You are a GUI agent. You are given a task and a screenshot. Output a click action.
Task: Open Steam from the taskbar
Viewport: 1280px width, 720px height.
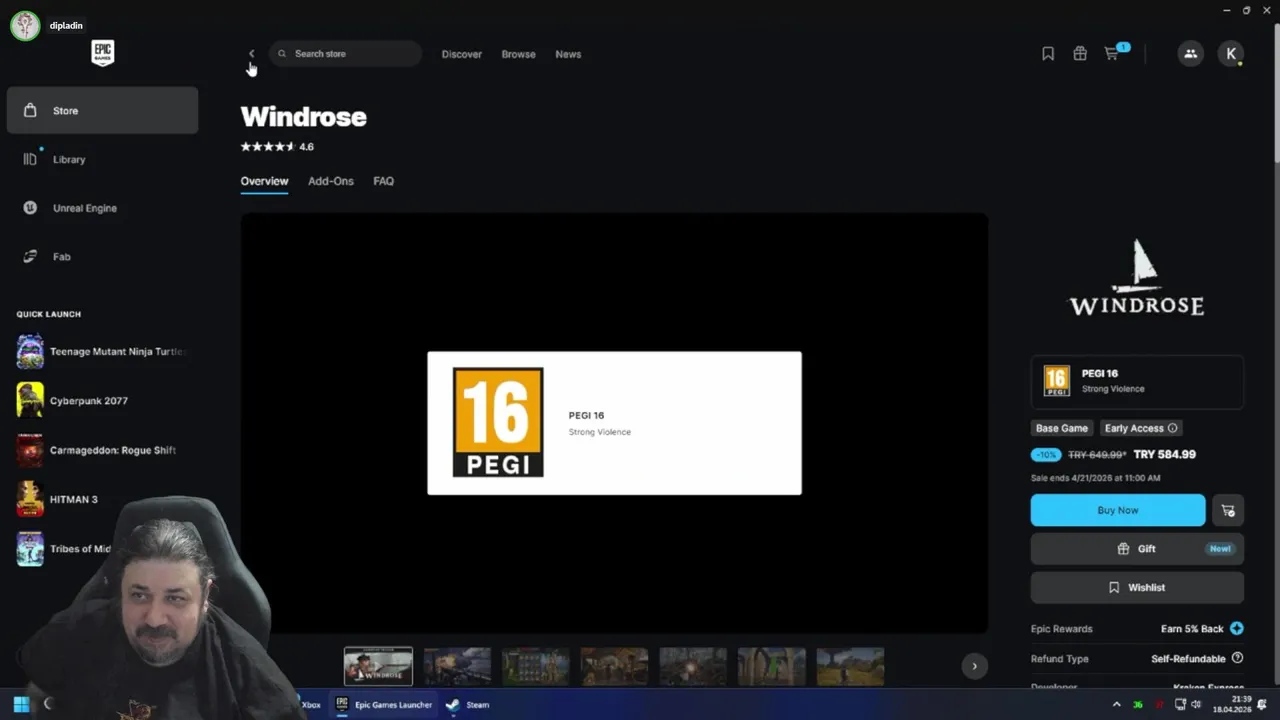point(468,705)
